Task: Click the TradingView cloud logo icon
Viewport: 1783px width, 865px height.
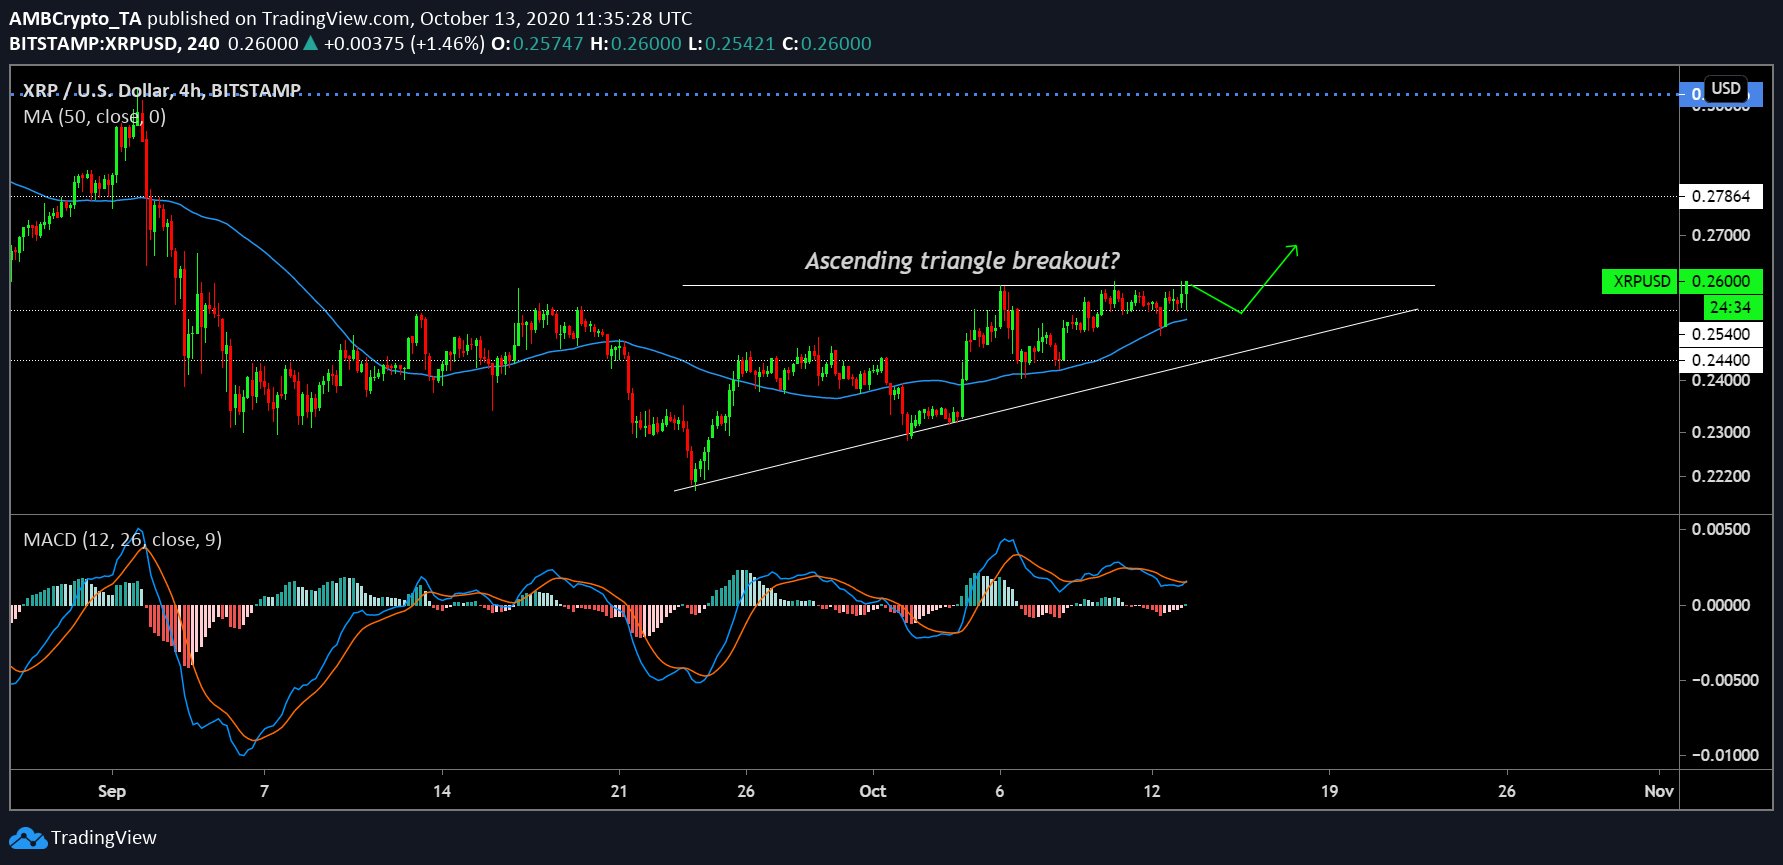Action: [x=28, y=838]
